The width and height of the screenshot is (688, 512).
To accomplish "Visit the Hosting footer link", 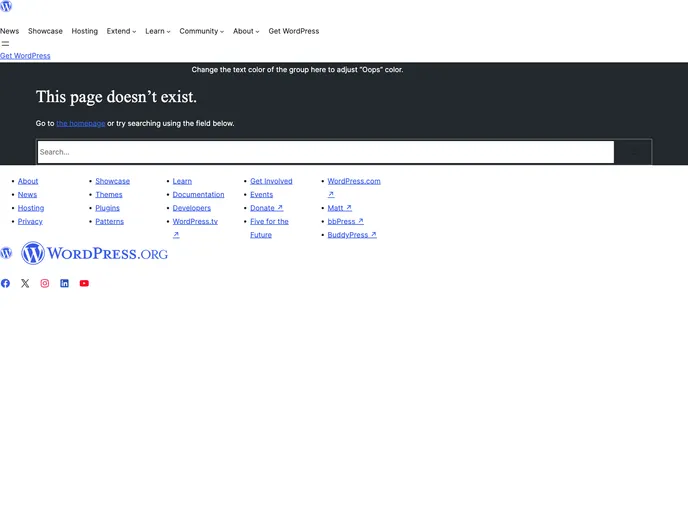I will [x=31, y=208].
